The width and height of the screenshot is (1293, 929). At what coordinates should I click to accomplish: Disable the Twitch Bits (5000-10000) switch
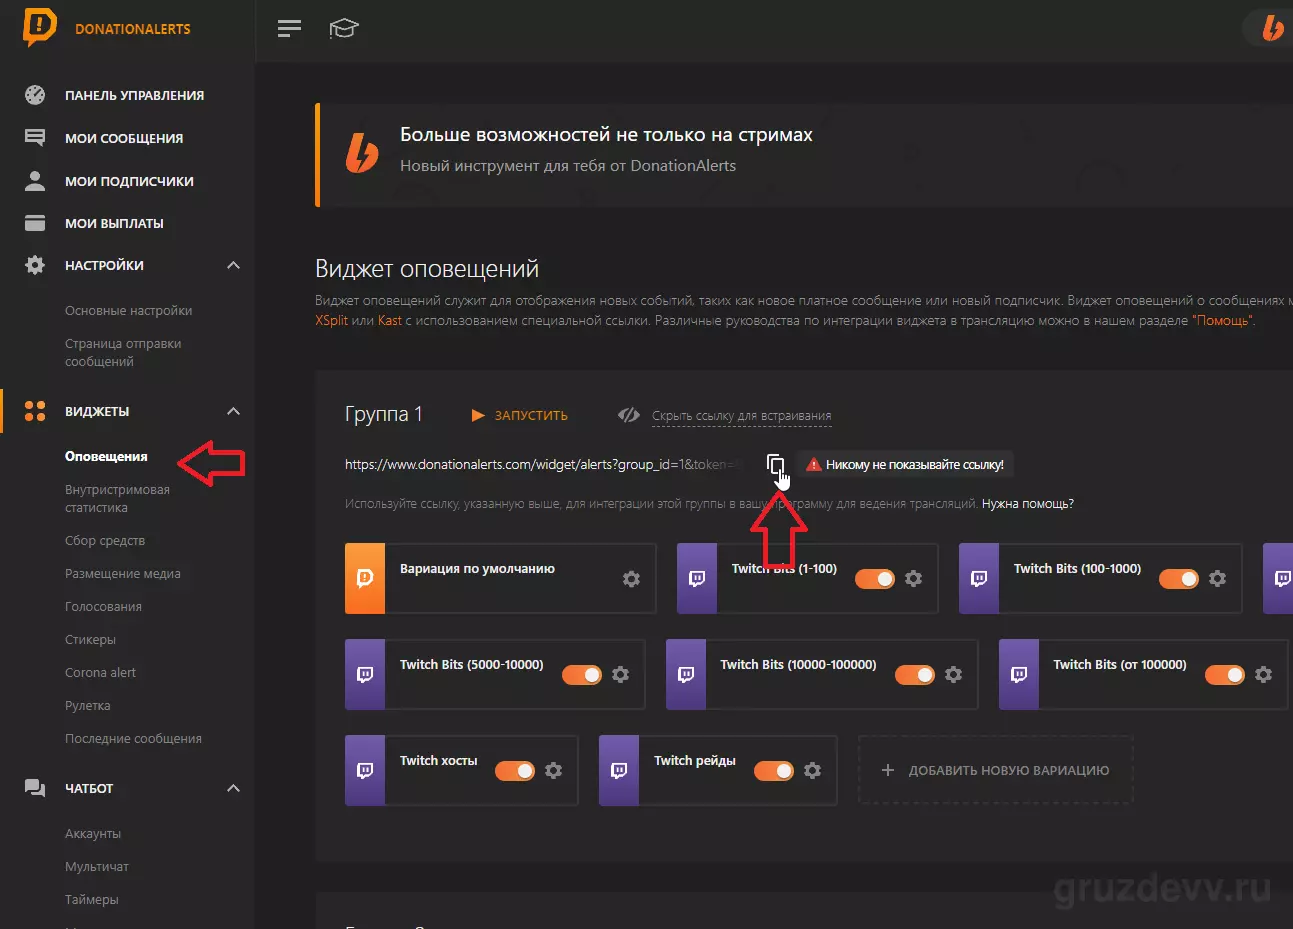point(582,674)
